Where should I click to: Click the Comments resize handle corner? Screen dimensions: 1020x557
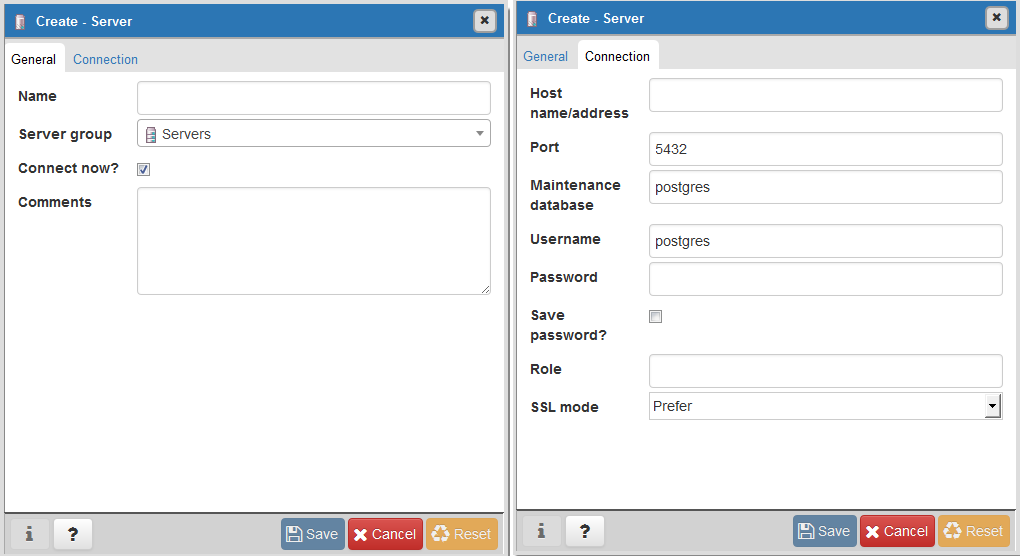(486, 290)
